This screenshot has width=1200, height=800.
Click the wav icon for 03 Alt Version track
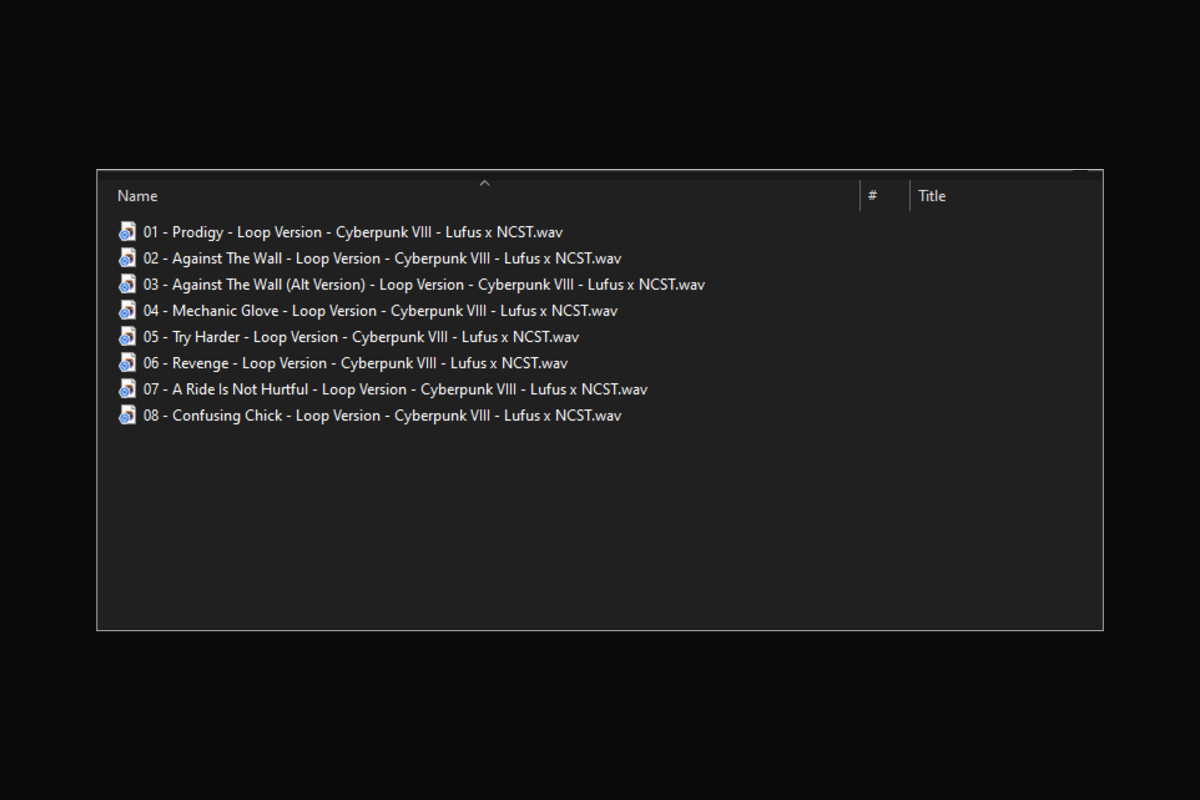127,284
